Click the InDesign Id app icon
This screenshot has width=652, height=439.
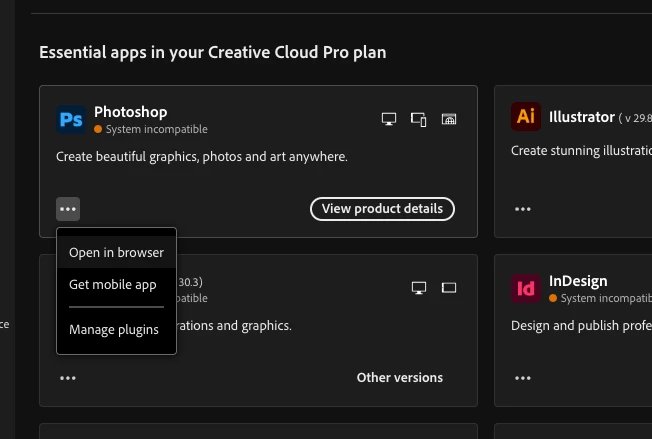(x=526, y=289)
